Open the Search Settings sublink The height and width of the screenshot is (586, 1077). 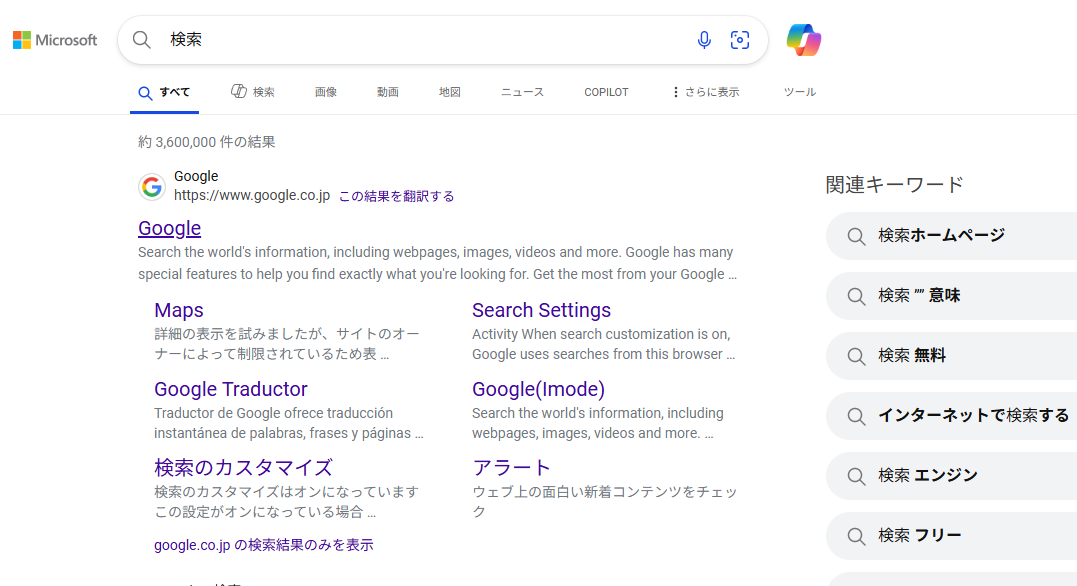(541, 310)
